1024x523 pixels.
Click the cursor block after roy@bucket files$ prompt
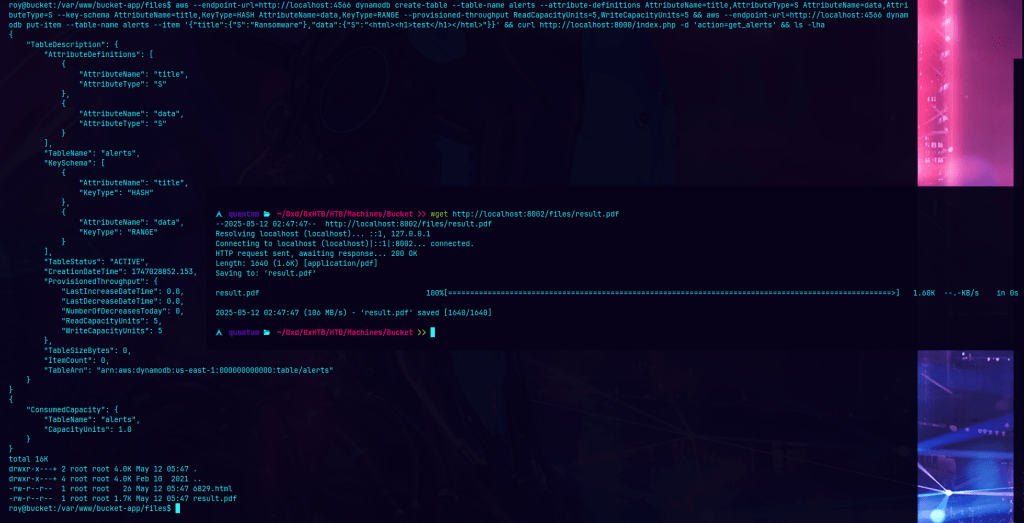coord(177,508)
